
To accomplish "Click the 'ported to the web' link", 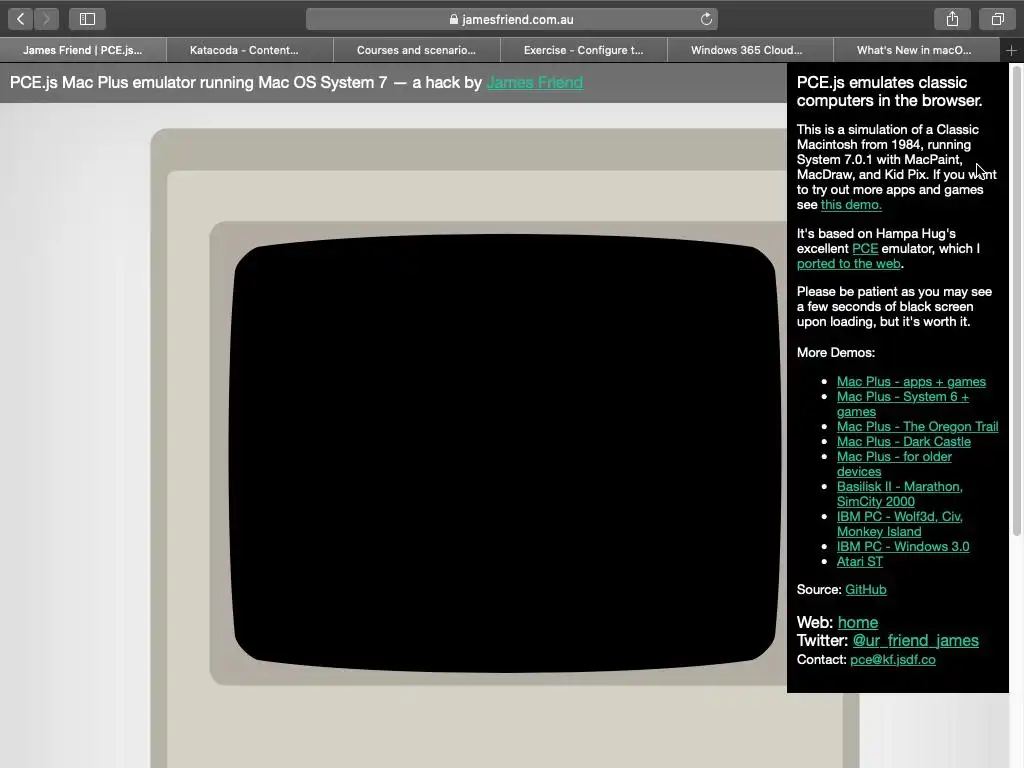I will (x=848, y=263).
